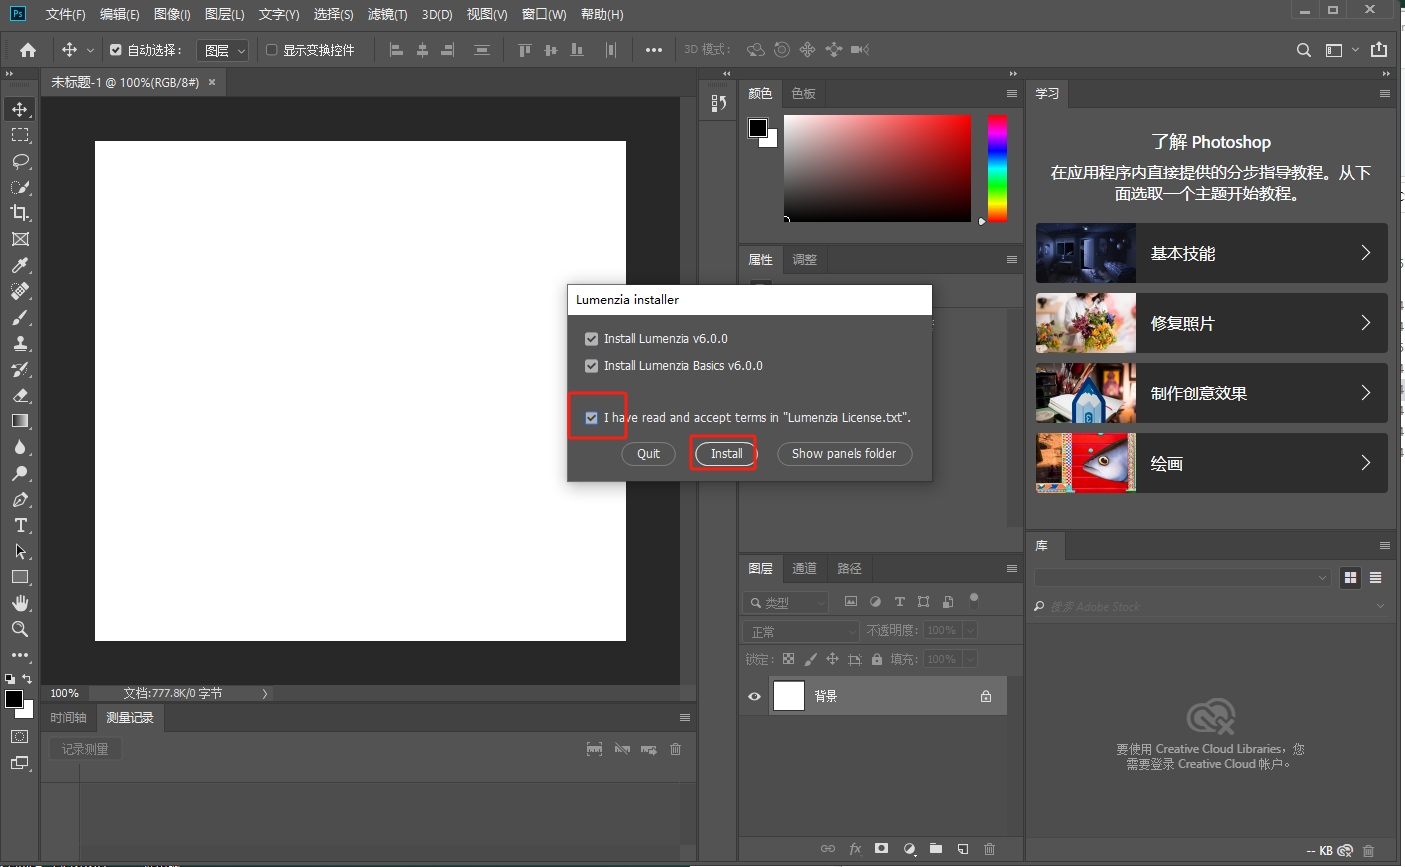Switch to the 时间轴 tab
This screenshot has width=1405, height=867.
tap(69, 717)
